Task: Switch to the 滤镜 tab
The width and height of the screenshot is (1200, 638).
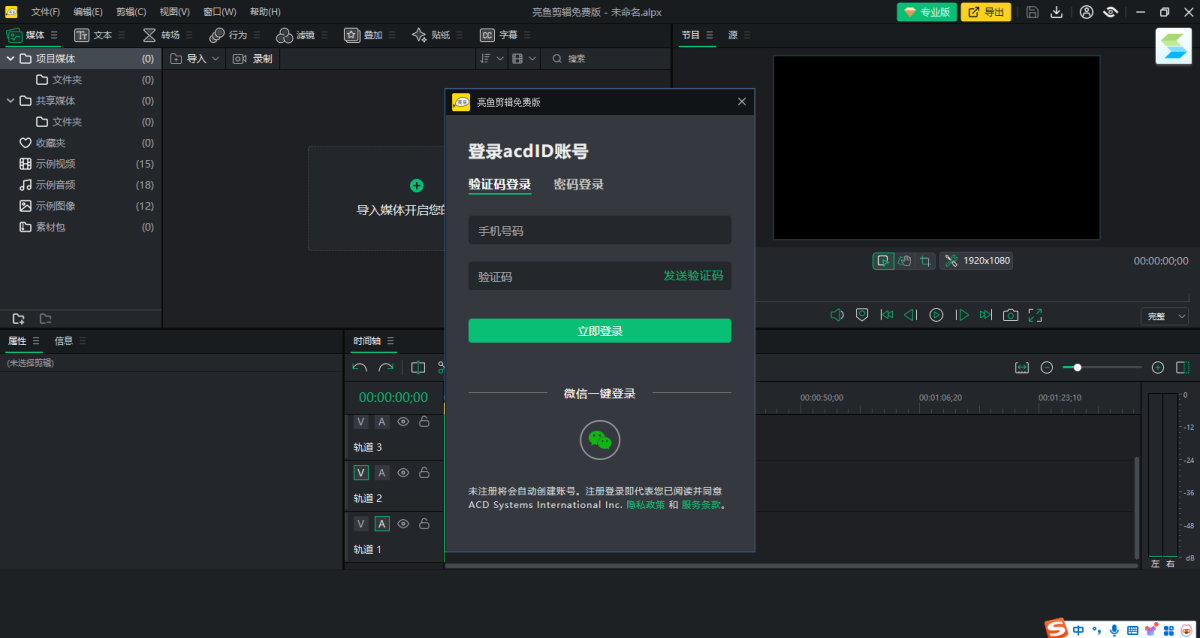Action: coord(295,35)
